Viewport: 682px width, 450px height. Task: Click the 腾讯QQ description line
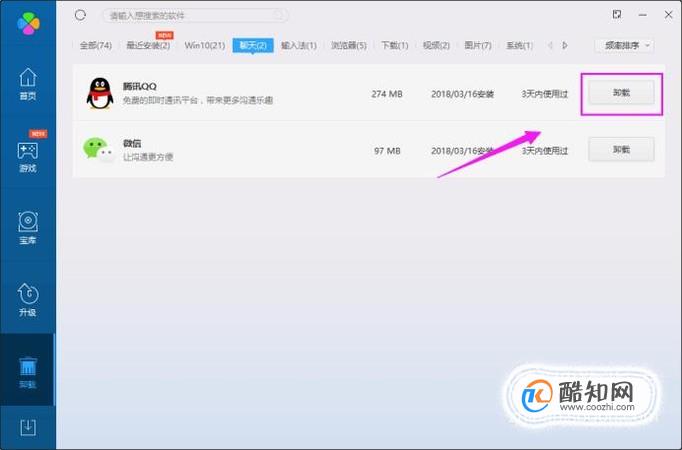tap(198, 100)
